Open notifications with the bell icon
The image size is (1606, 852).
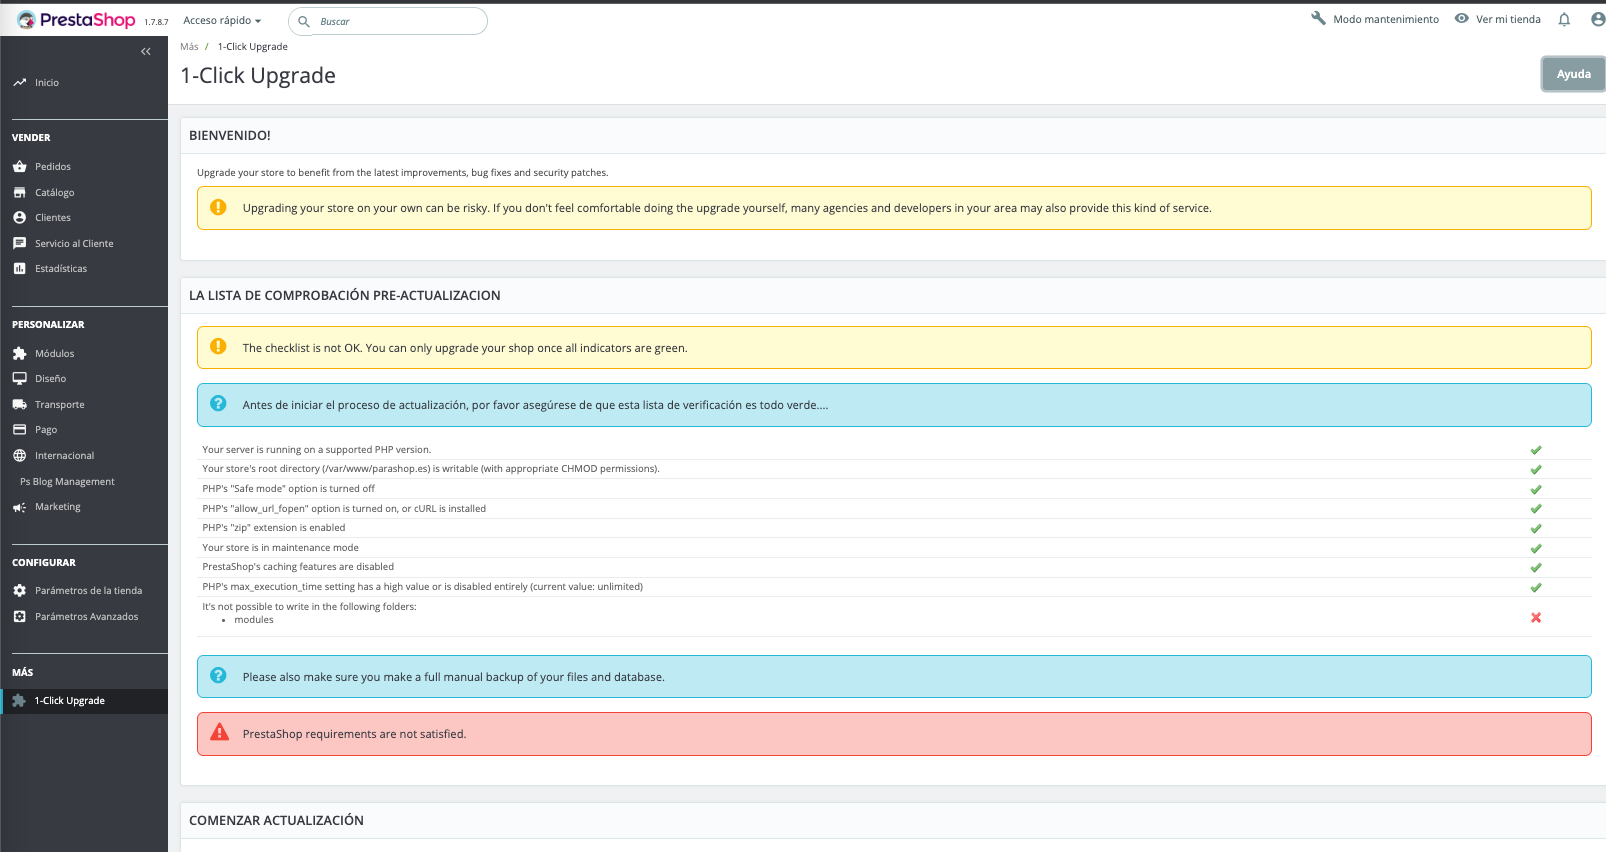click(x=1564, y=19)
